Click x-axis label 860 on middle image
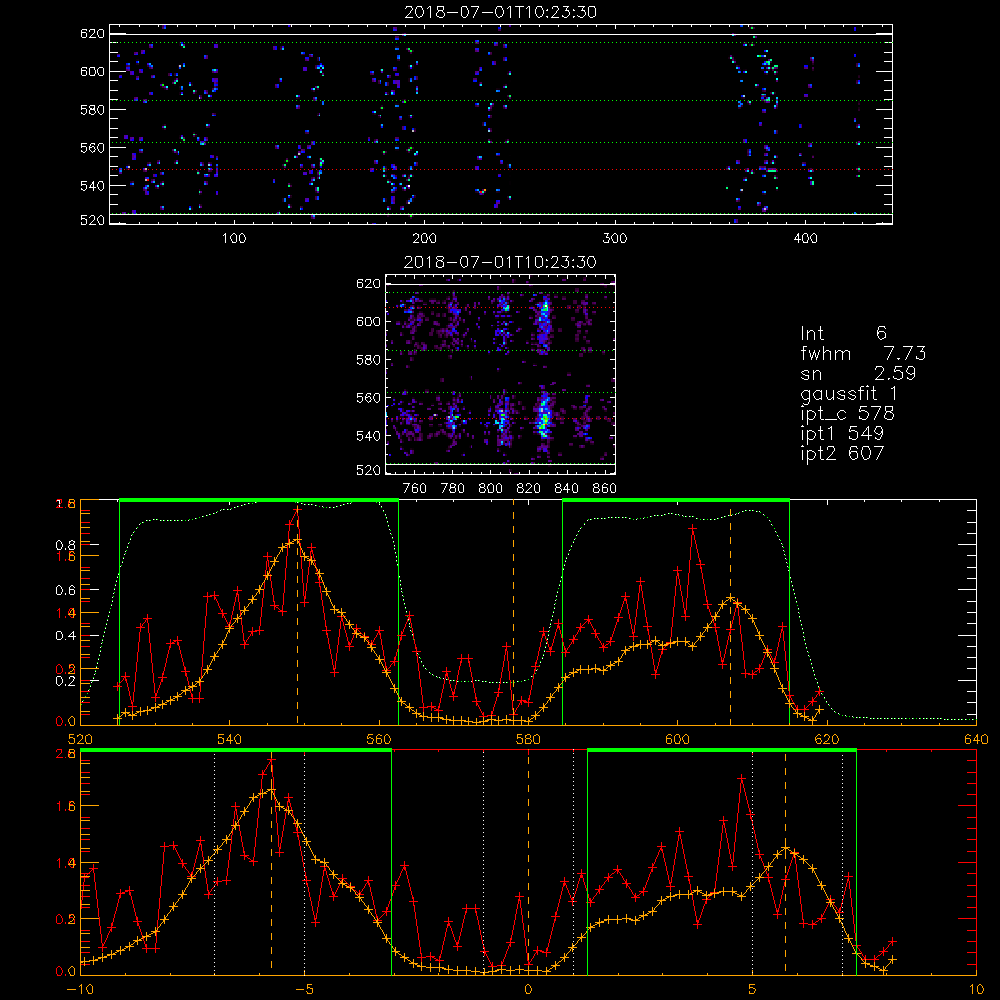 coord(605,489)
